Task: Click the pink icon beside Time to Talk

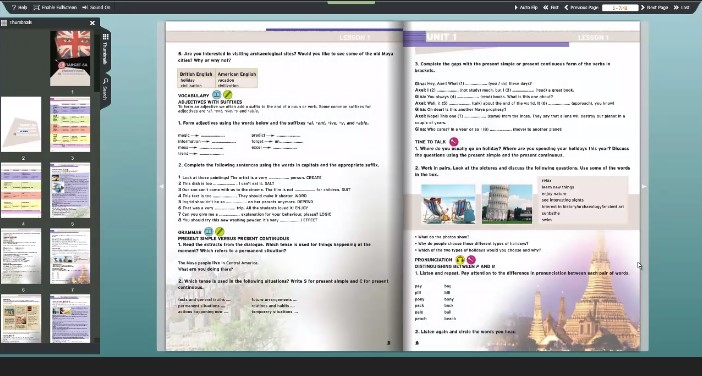Action: point(454,142)
